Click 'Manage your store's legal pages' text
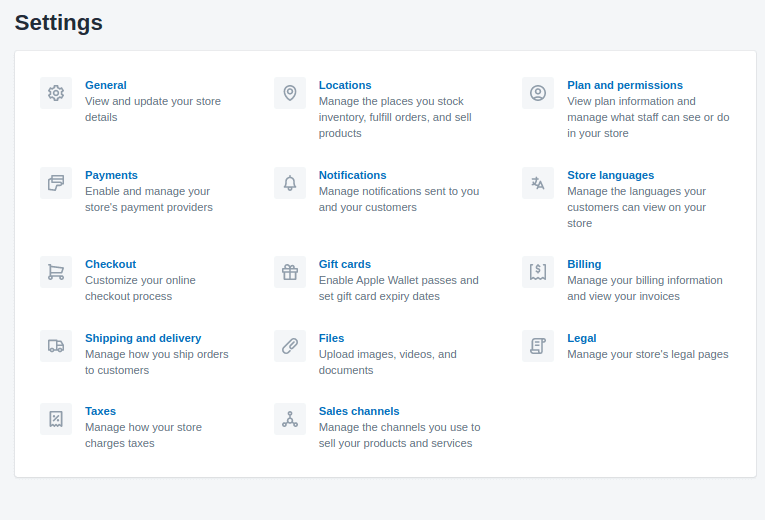The image size is (765, 520). click(x=647, y=354)
